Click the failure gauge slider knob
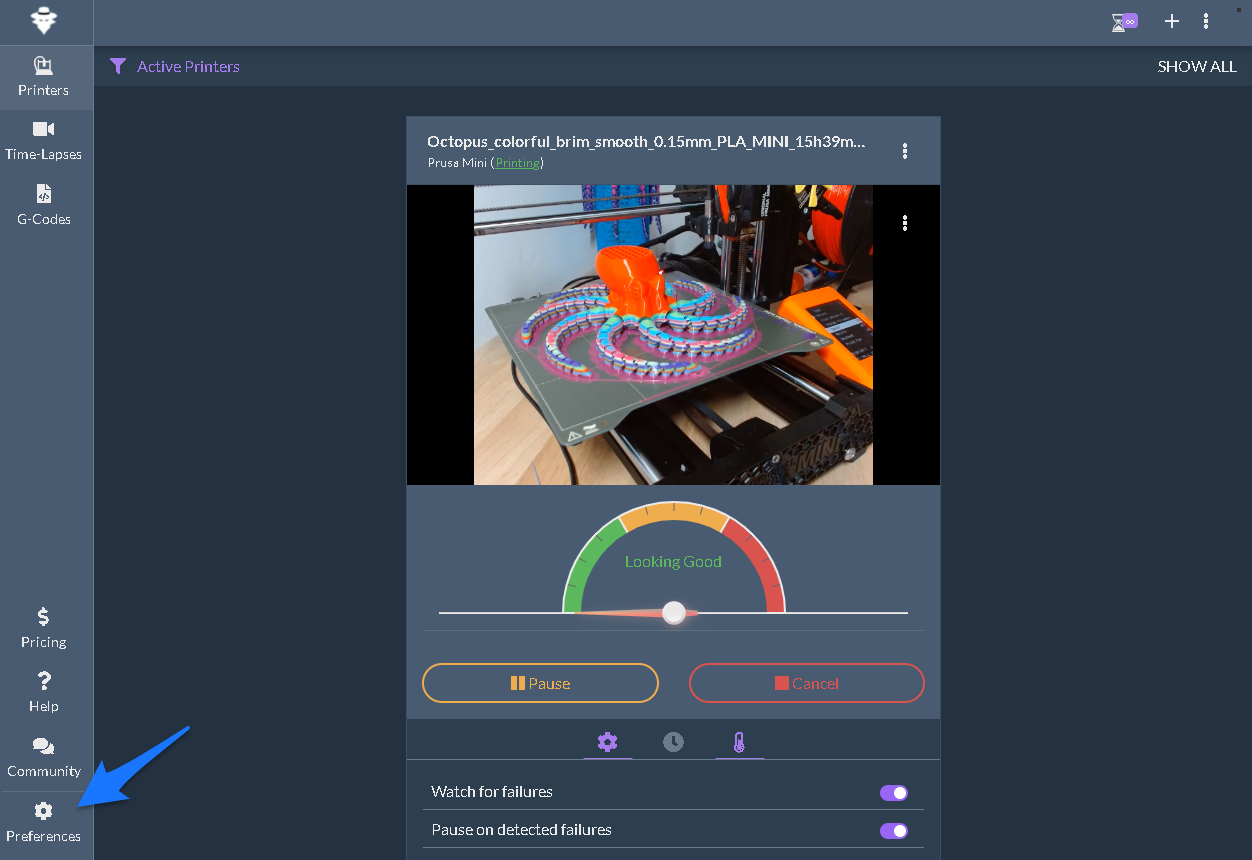1252x860 pixels. pos(674,612)
